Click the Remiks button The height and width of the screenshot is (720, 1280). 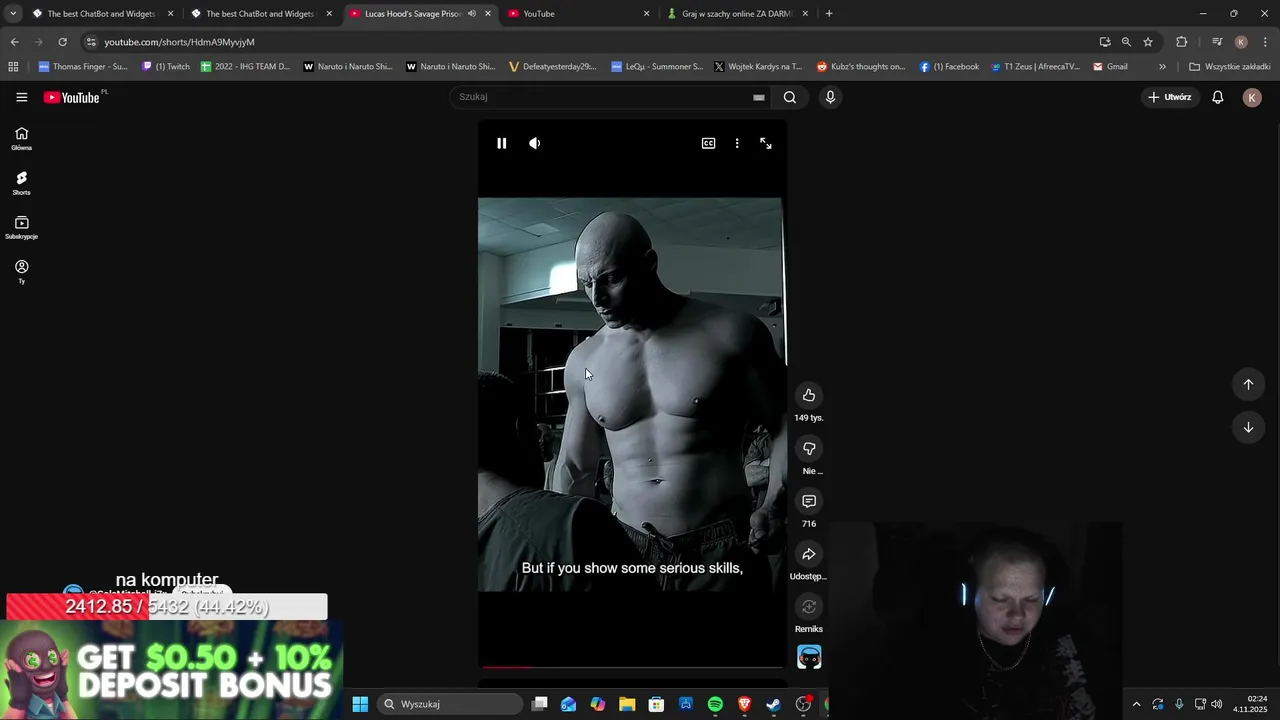pos(809,606)
